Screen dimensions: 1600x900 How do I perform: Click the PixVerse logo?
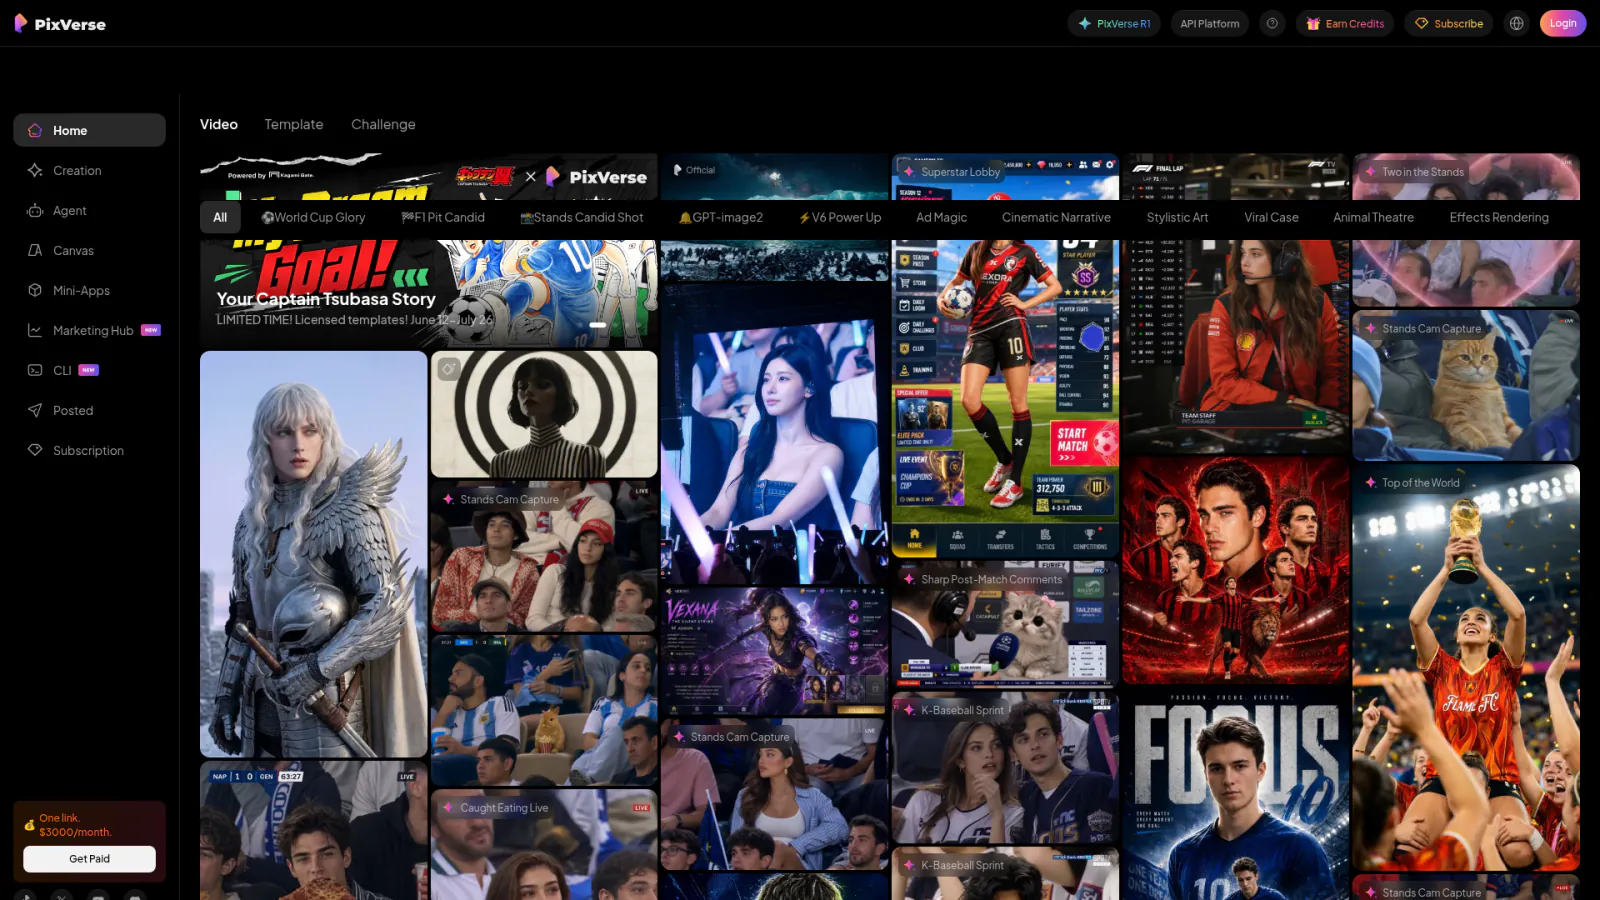click(60, 23)
